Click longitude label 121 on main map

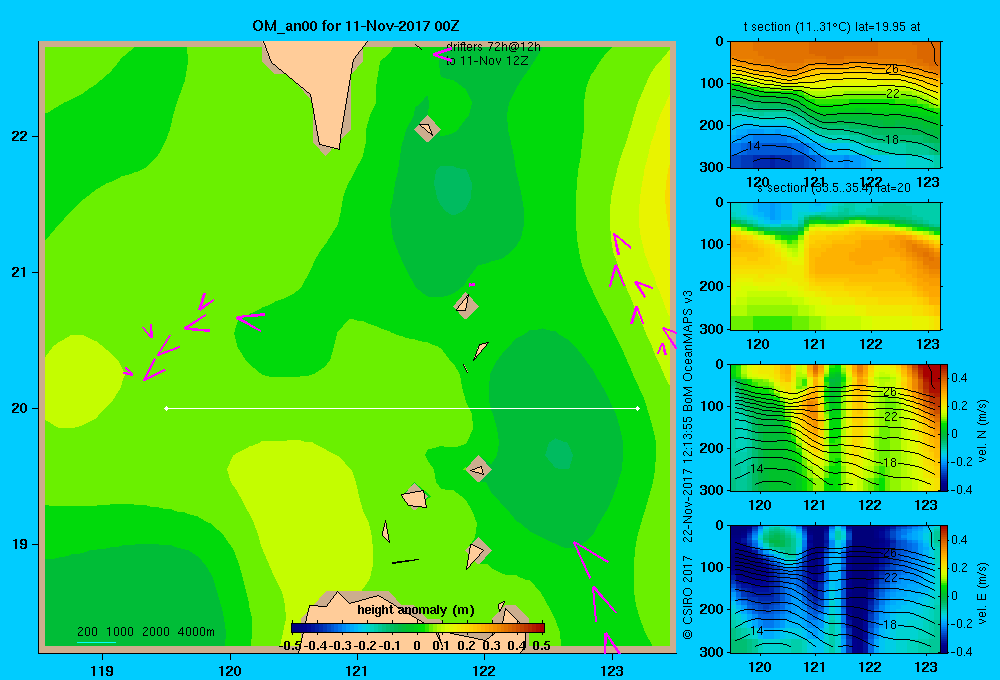(357, 670)
